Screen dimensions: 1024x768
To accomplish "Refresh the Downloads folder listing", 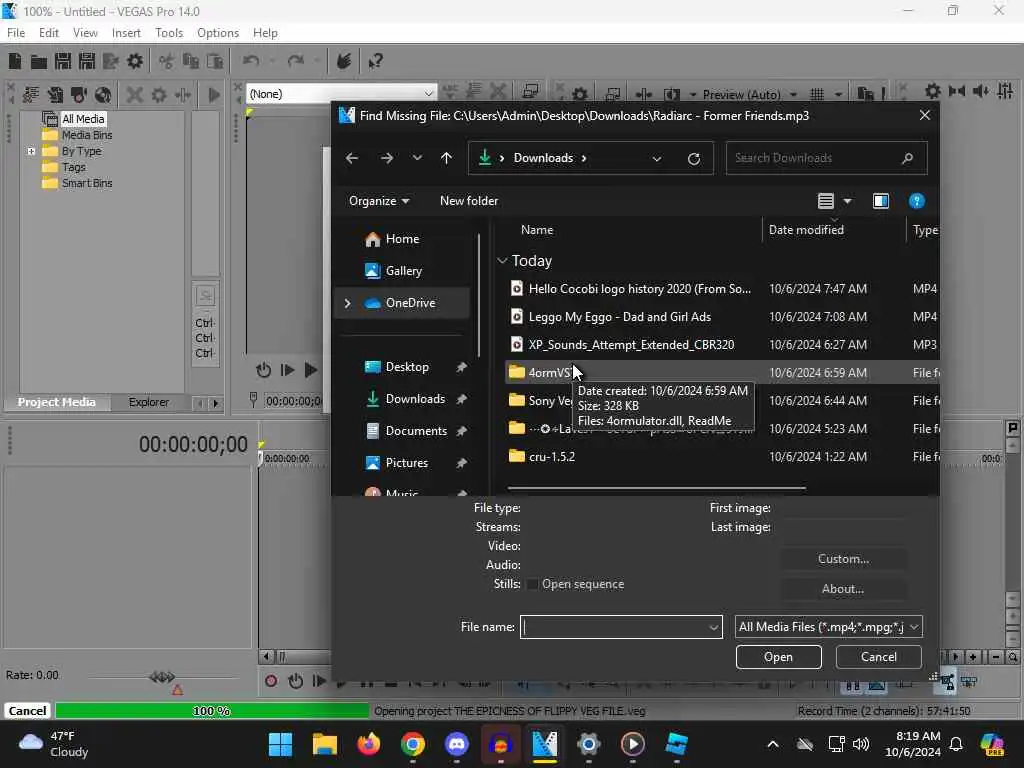I will (694, 158).
